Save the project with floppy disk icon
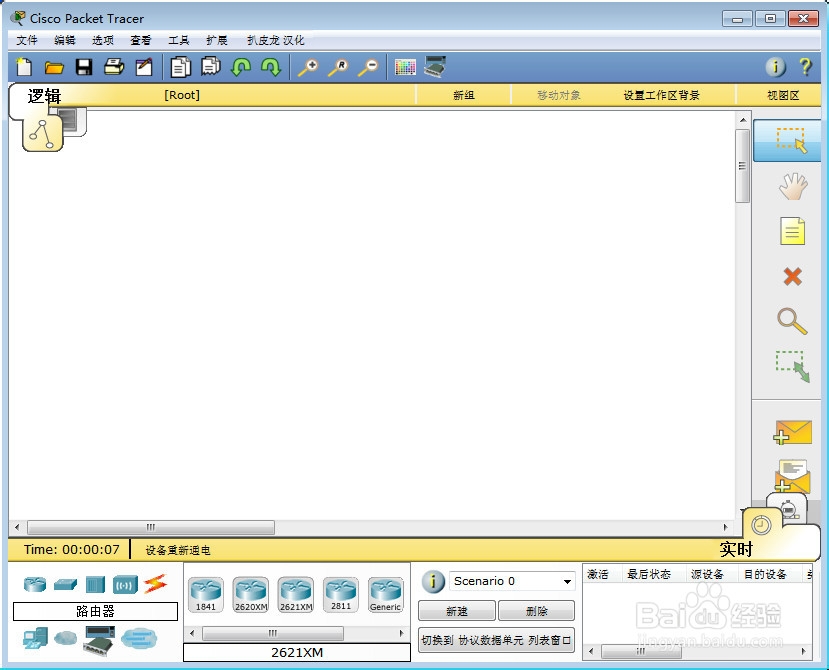This screenshot has height=670, width=829. pyautogui.click(x=84, y=67)
